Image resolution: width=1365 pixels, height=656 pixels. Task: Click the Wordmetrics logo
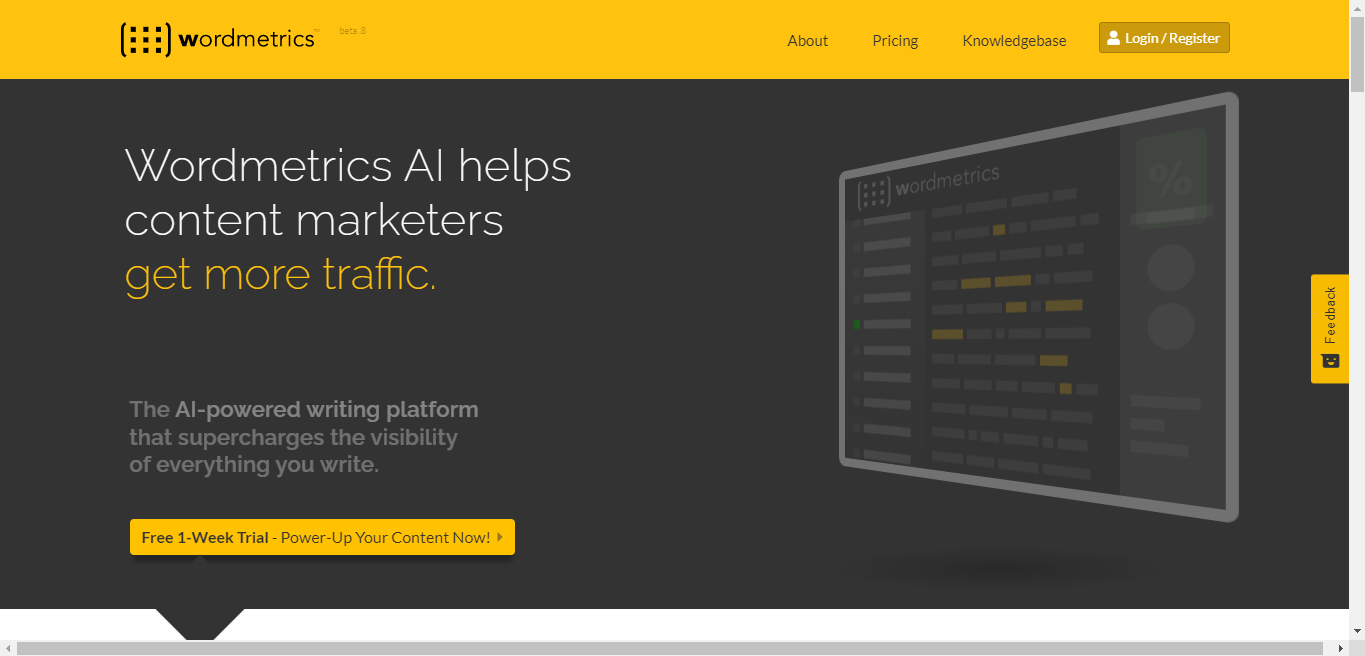[219, 39]
